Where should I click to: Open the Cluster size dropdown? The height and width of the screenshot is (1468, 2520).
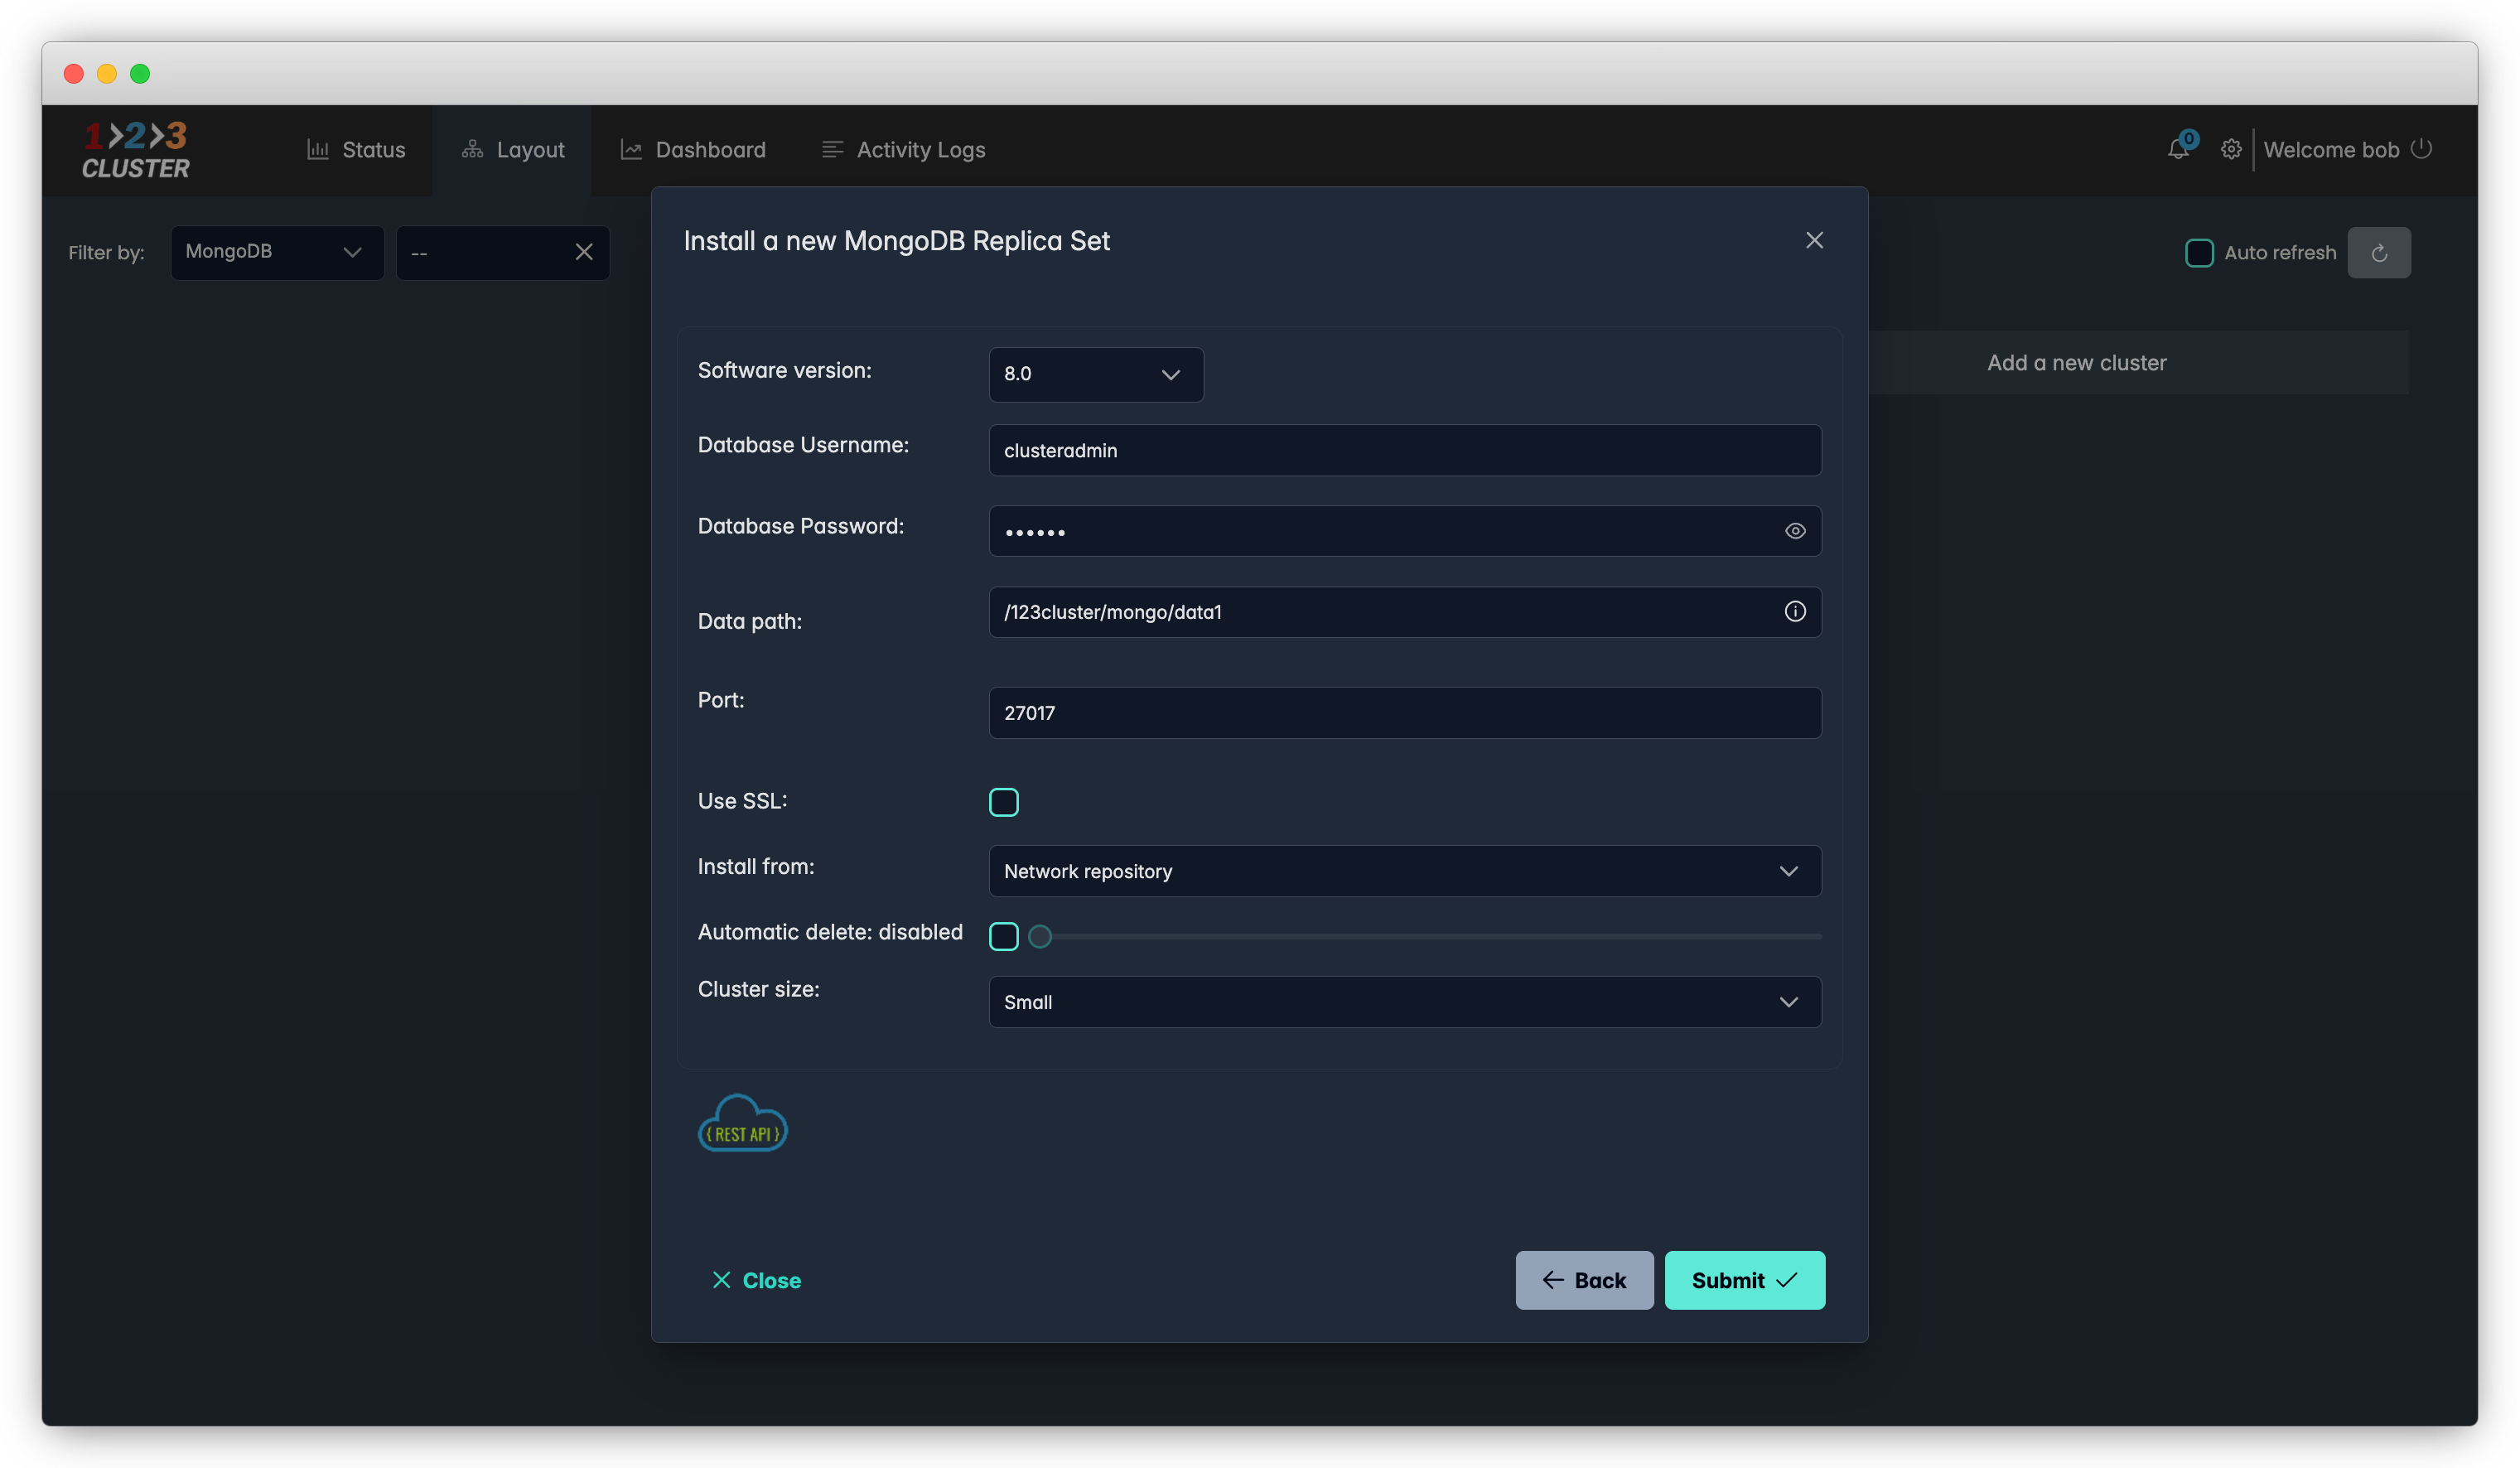pyautogui.click(x=1404, y=1002)
